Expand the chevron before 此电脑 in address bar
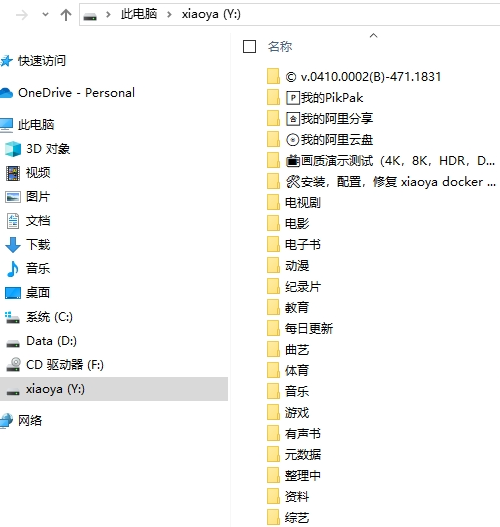The width and height of the screenshot is (500, 527). pos(108,14)
